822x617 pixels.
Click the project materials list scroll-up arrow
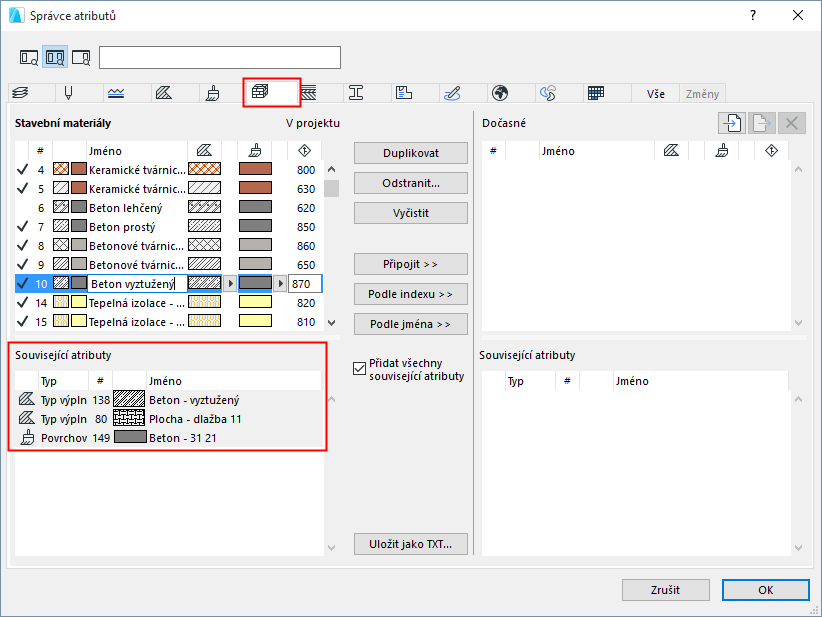click(x=331, y=169)
